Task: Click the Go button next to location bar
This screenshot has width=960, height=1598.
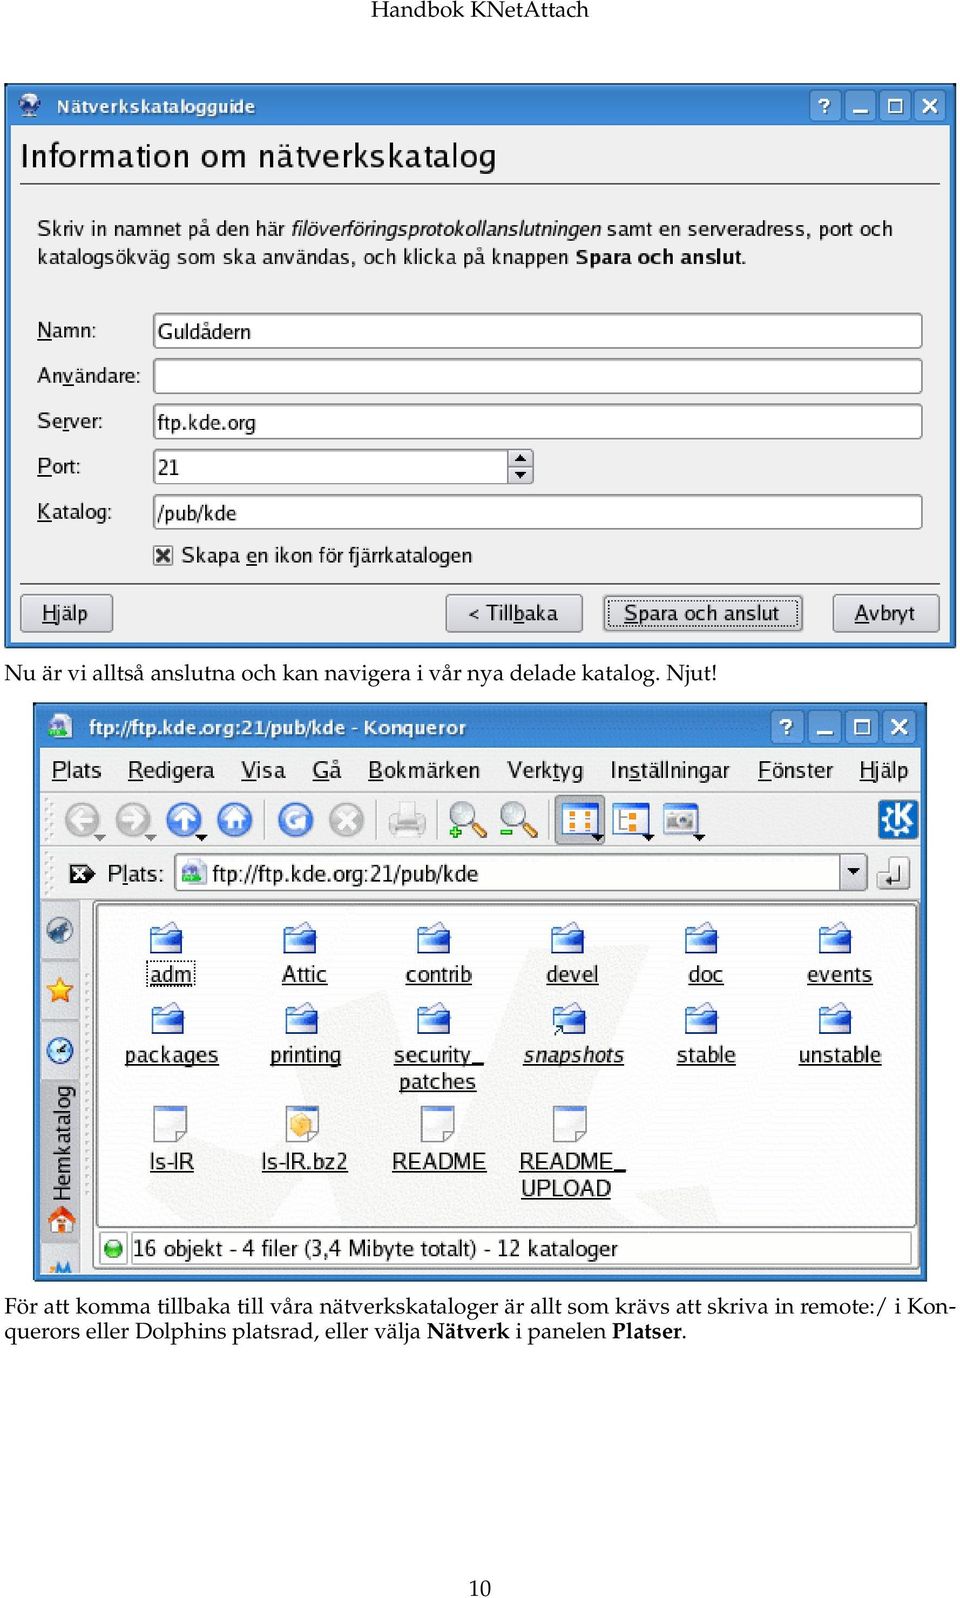Action: (892, 874)
